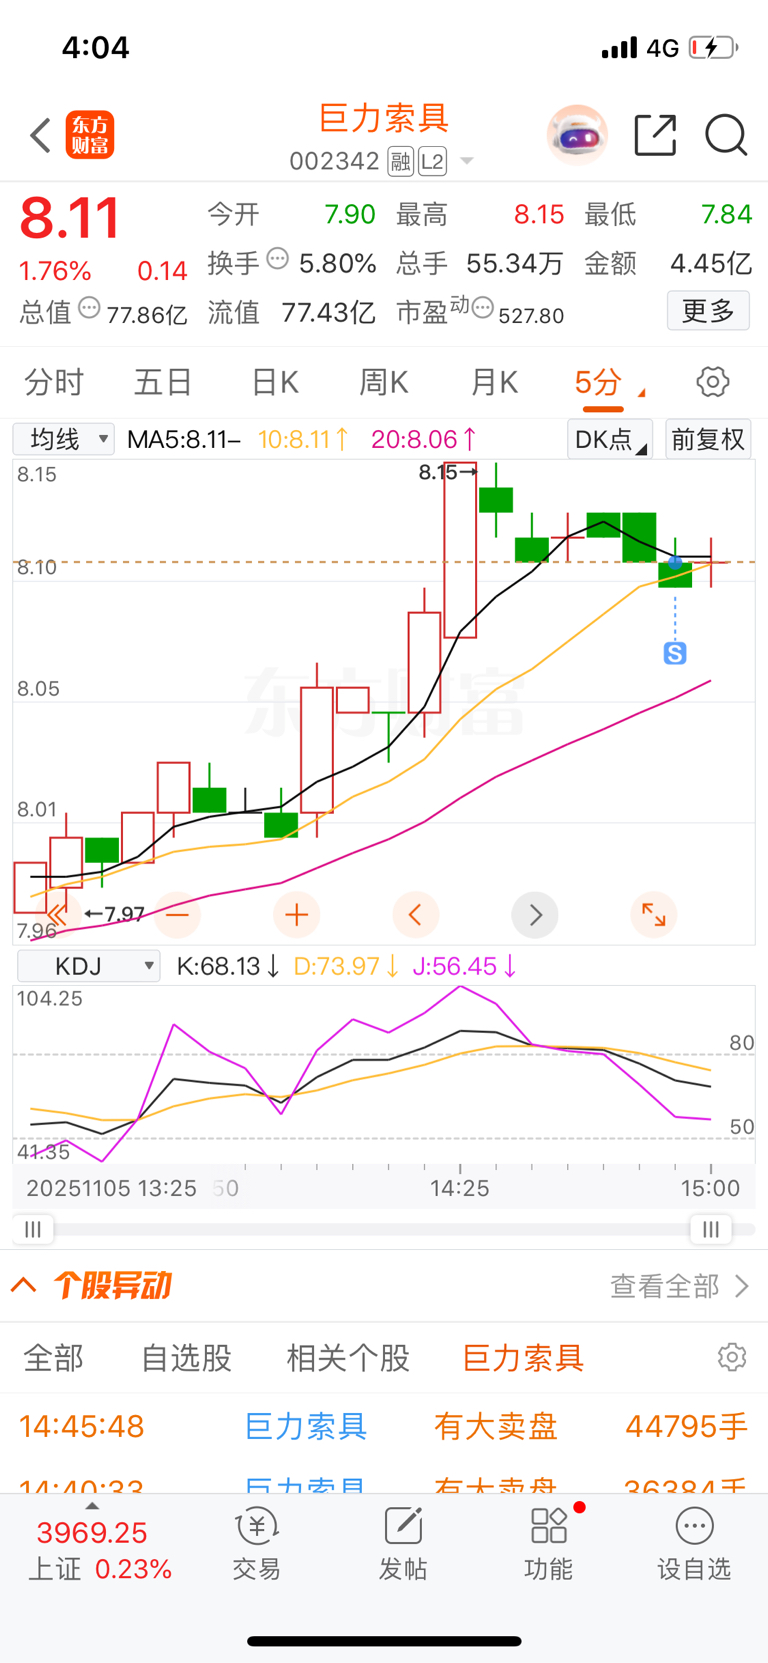Viewport: 768px width, 1663px height.
Task: Open the 5分 period dropdown tab
Action: (609, 383)
